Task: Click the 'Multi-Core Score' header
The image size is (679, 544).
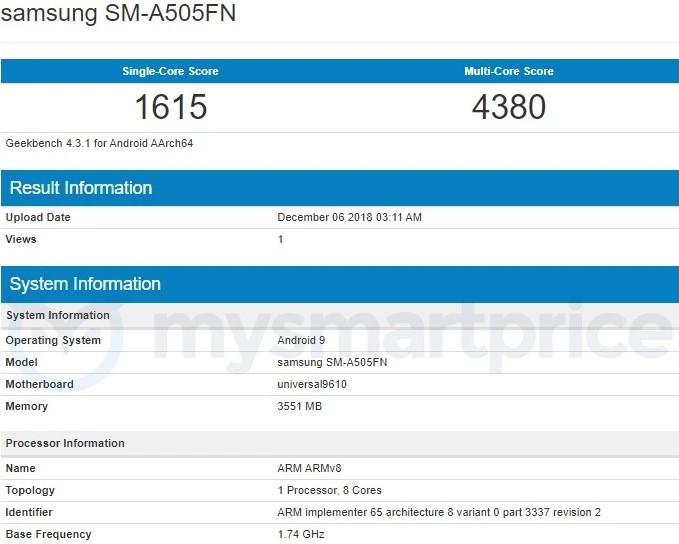Action: tap(509, 71)
